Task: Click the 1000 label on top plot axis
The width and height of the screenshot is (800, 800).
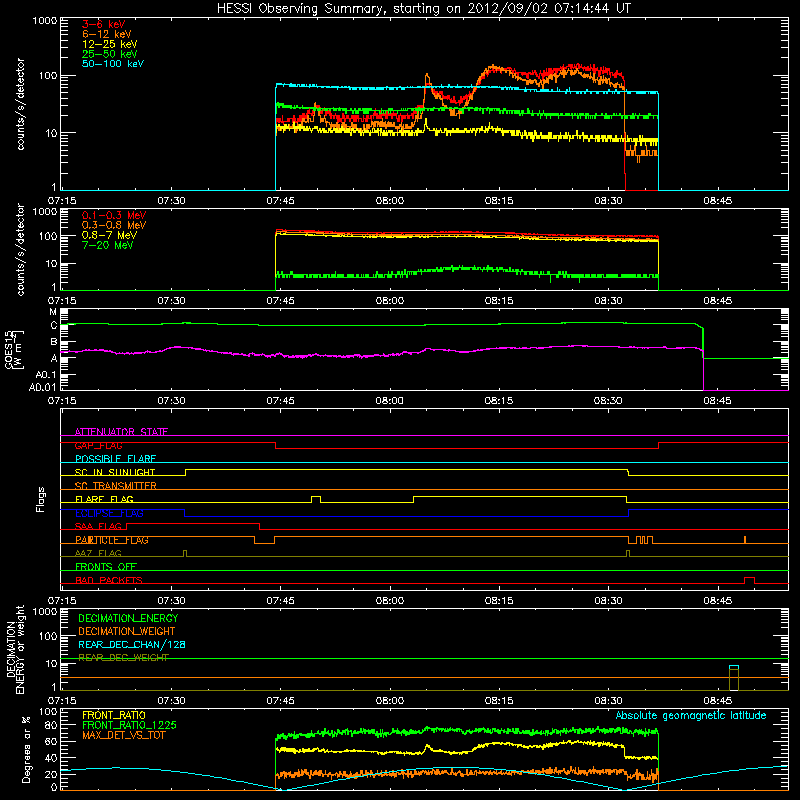Action: point(45,21)
